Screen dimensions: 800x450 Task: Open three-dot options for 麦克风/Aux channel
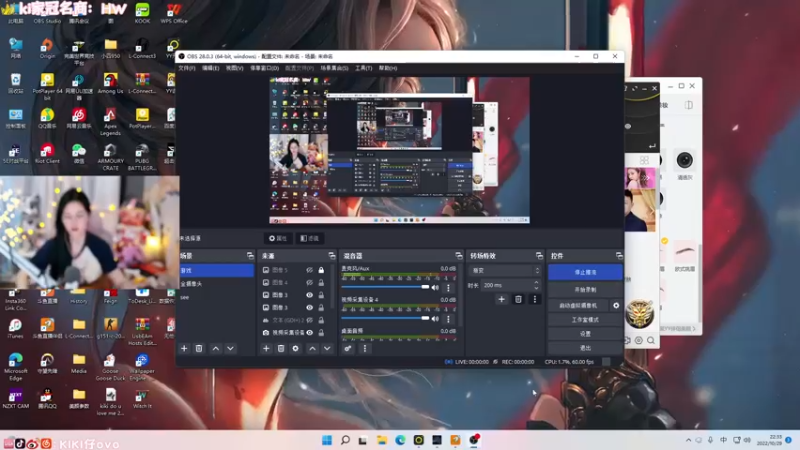[448, 288]
